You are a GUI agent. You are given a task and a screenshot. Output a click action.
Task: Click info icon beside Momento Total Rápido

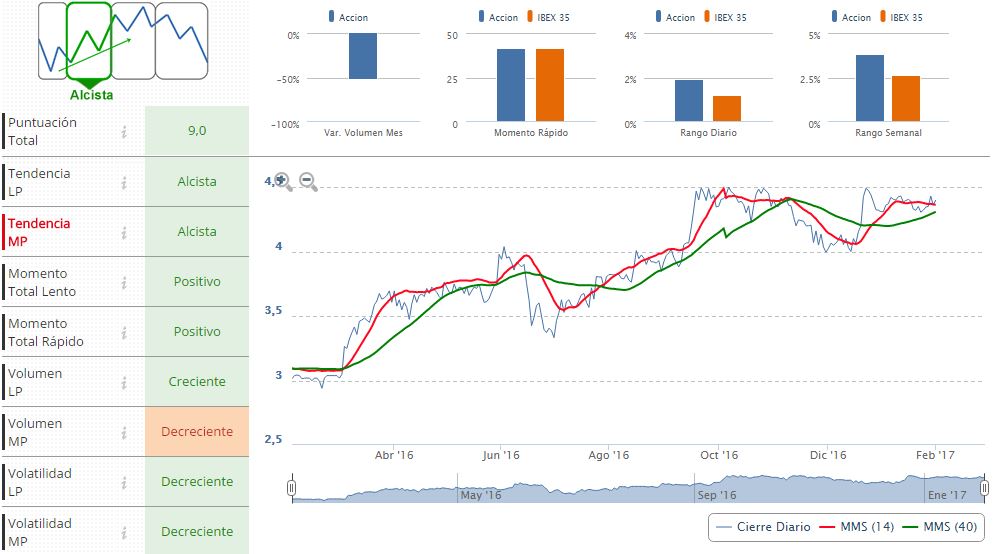click(124, 332)
